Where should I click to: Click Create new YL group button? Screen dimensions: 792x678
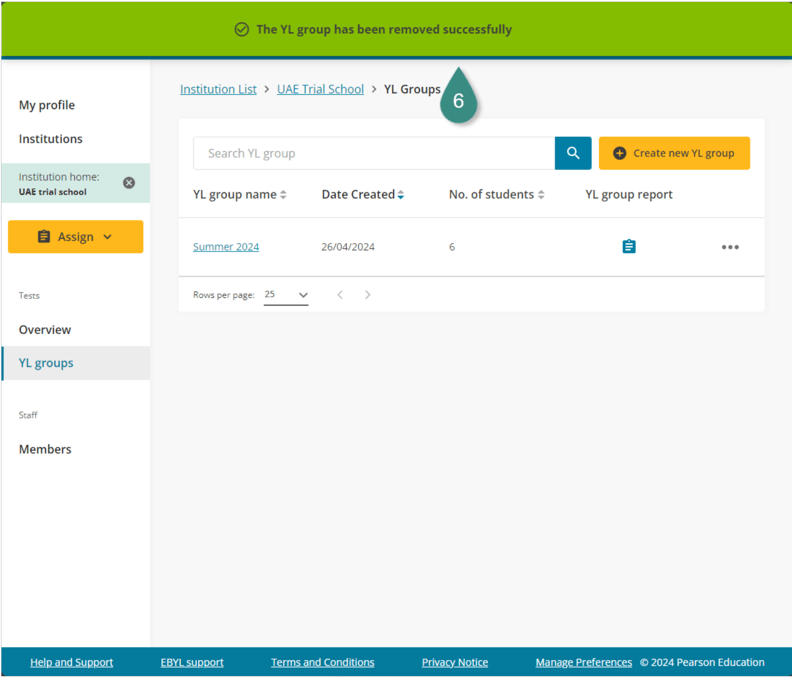(674, 153)
